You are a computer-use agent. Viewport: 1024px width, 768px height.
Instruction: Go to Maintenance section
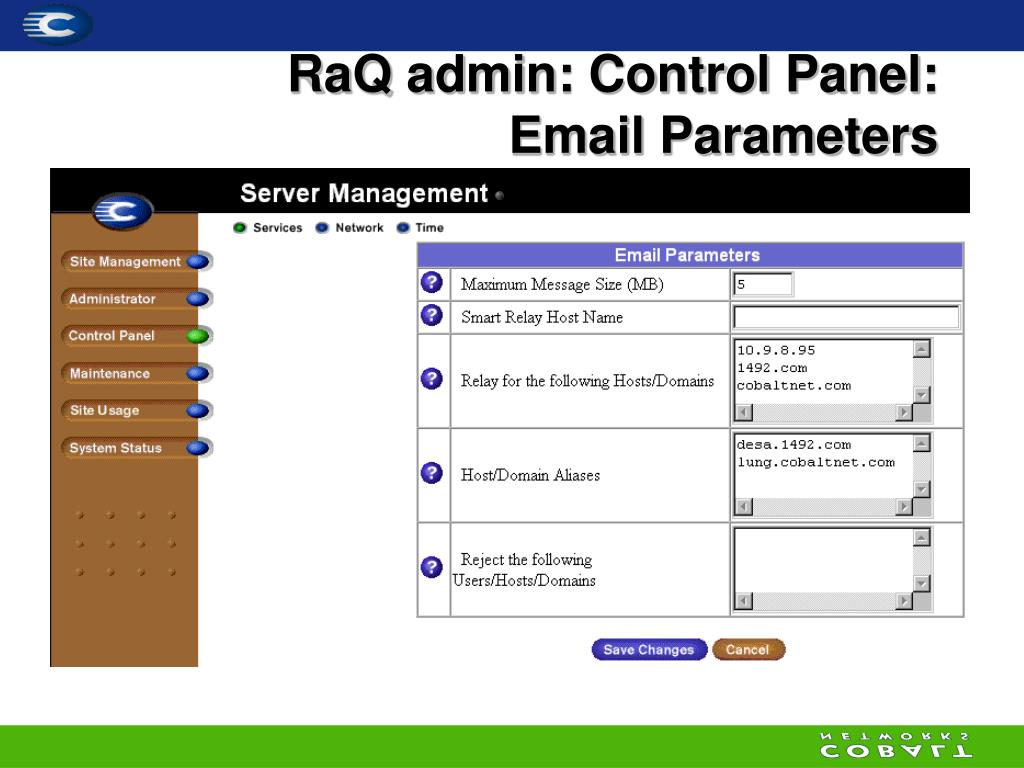tap(136, 373)
